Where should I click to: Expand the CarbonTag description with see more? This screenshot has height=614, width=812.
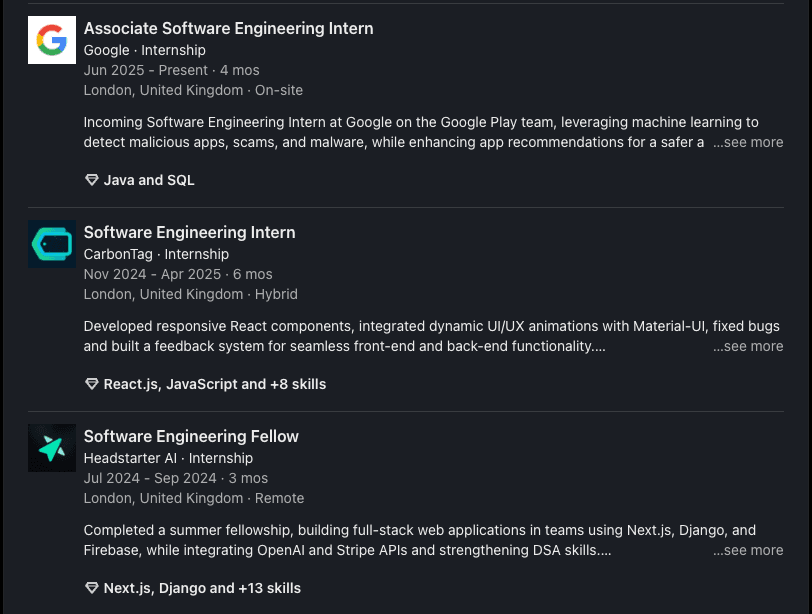point(748,346)
